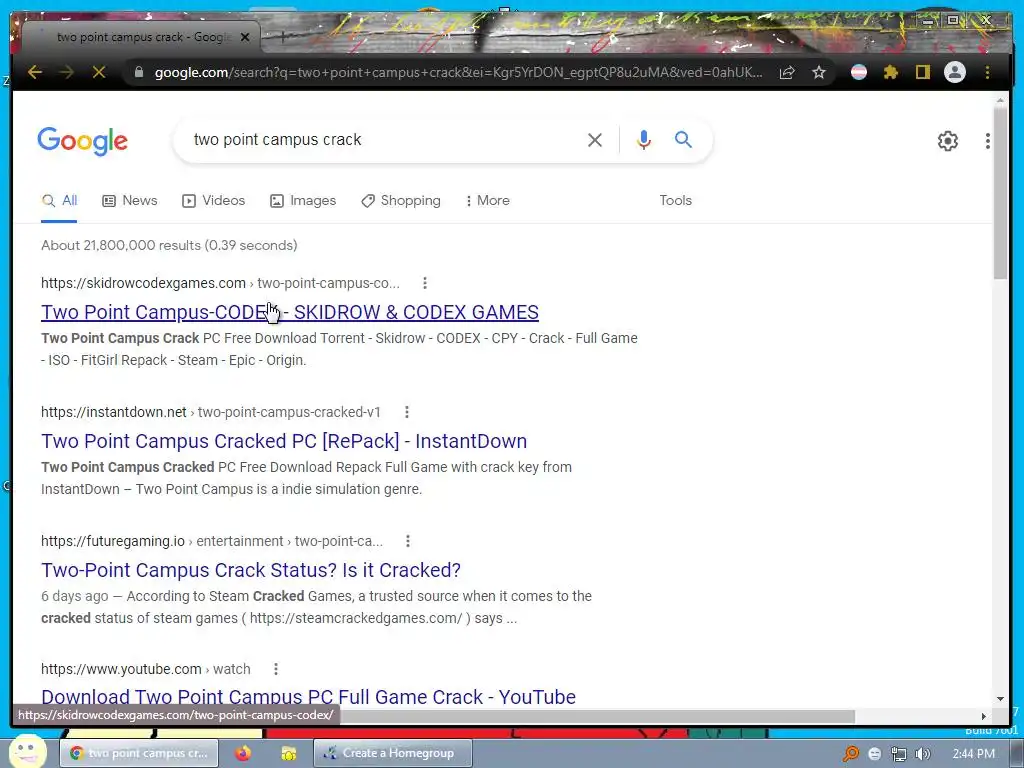
Task: Click the horizontal scrollbar right arrow
Action: [x=984, y=716]
